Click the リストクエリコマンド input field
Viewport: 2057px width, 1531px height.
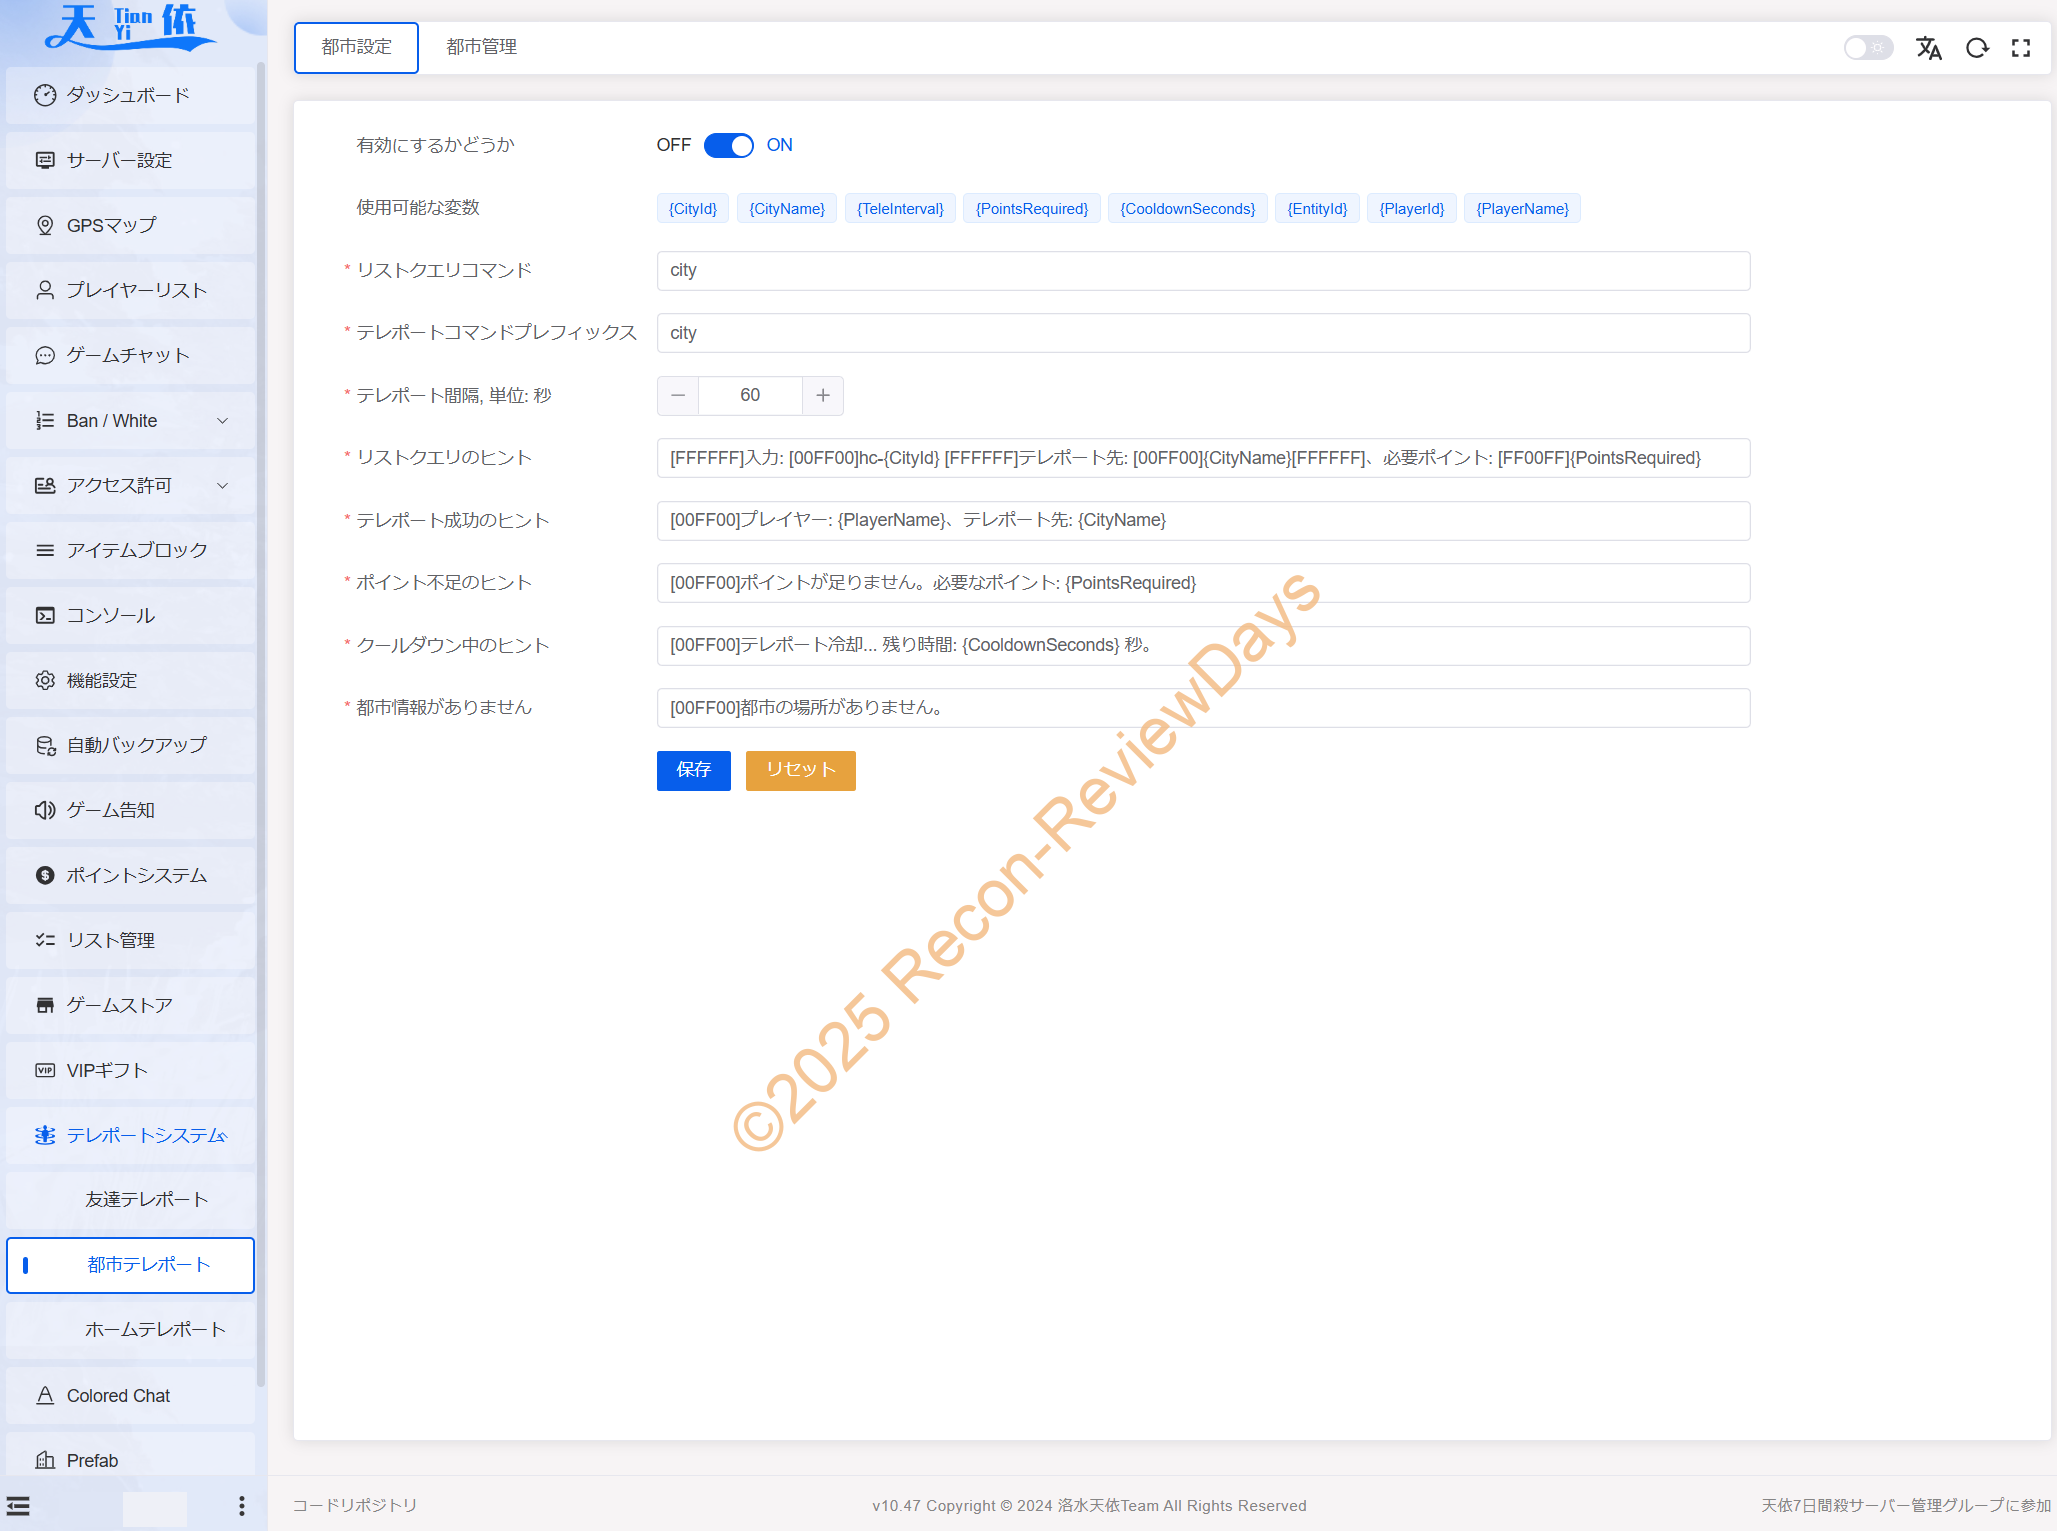coord(1202,271)
